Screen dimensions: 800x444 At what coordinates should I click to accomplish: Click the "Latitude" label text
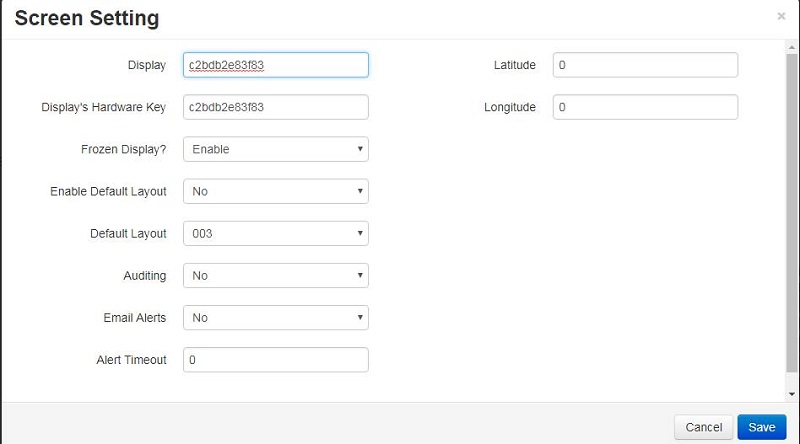point(515,65)
